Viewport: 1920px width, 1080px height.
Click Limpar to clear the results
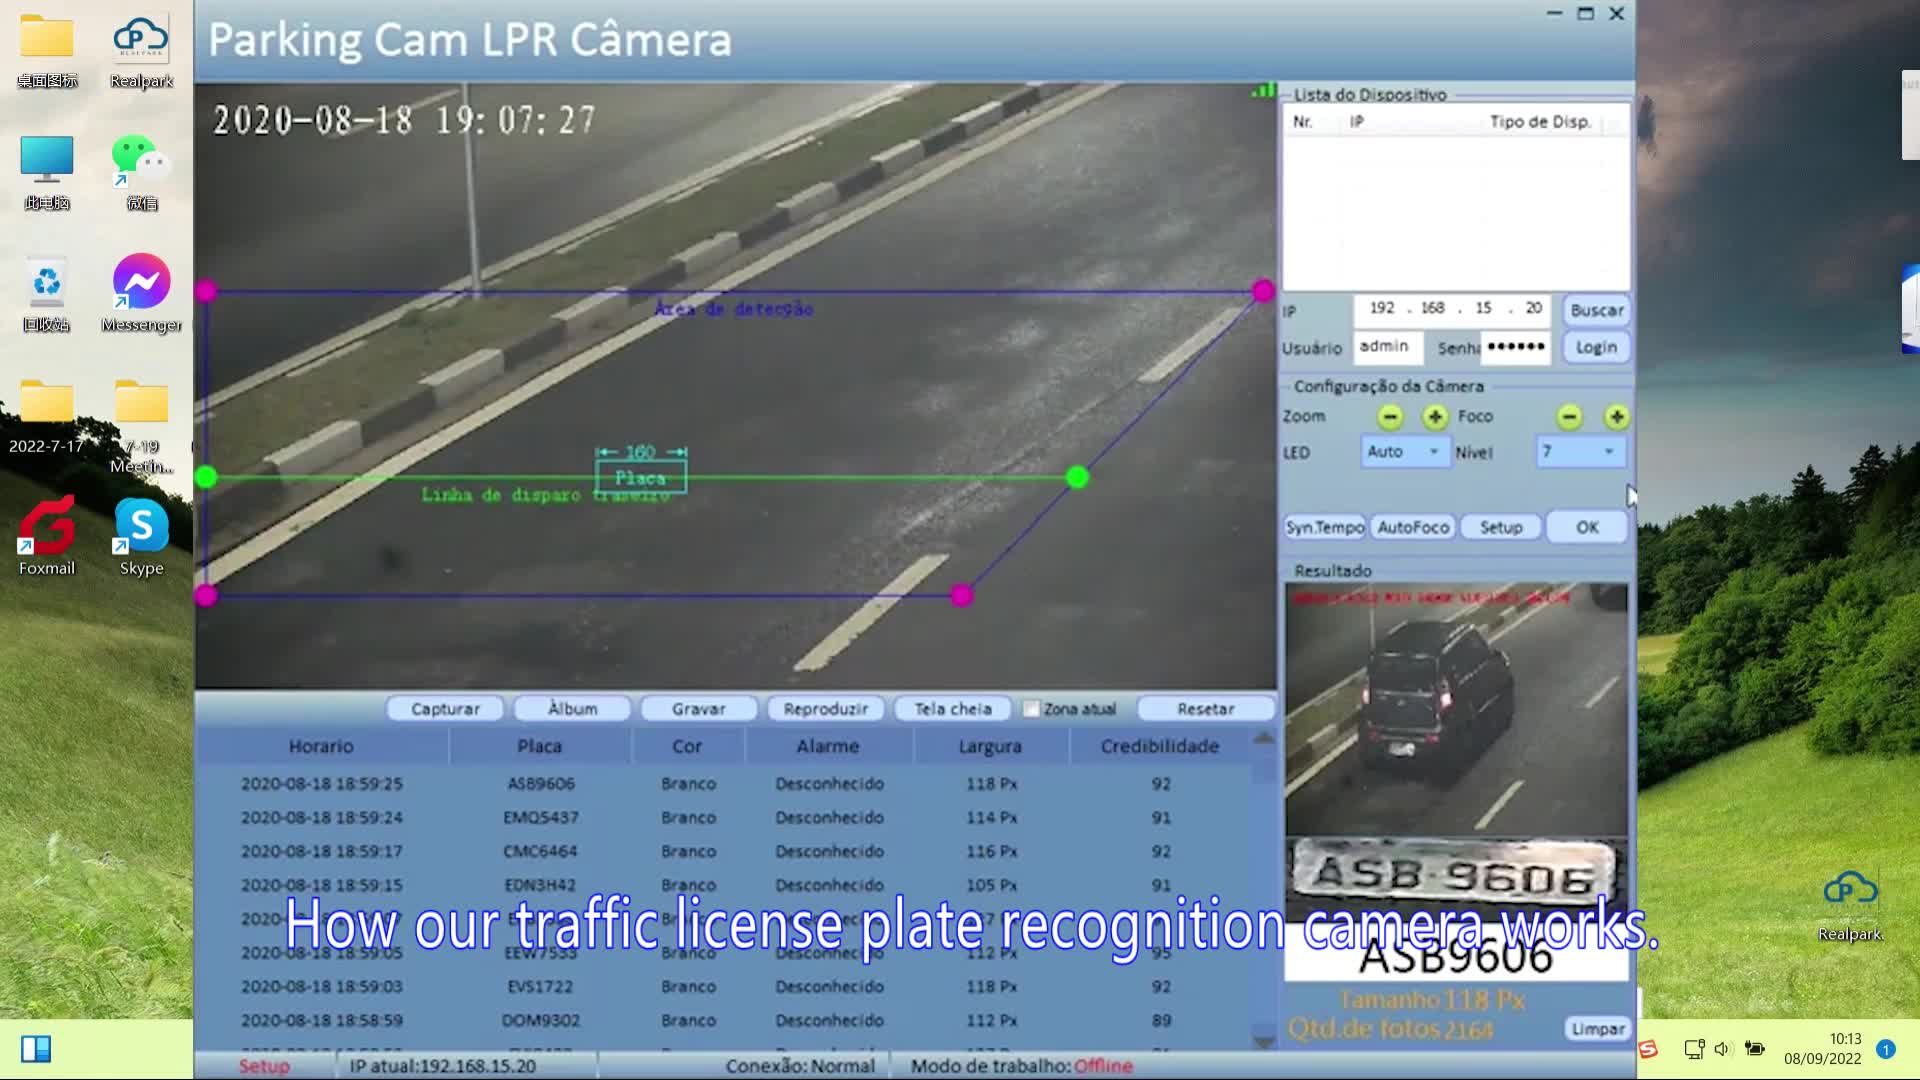point(1596,1028)
